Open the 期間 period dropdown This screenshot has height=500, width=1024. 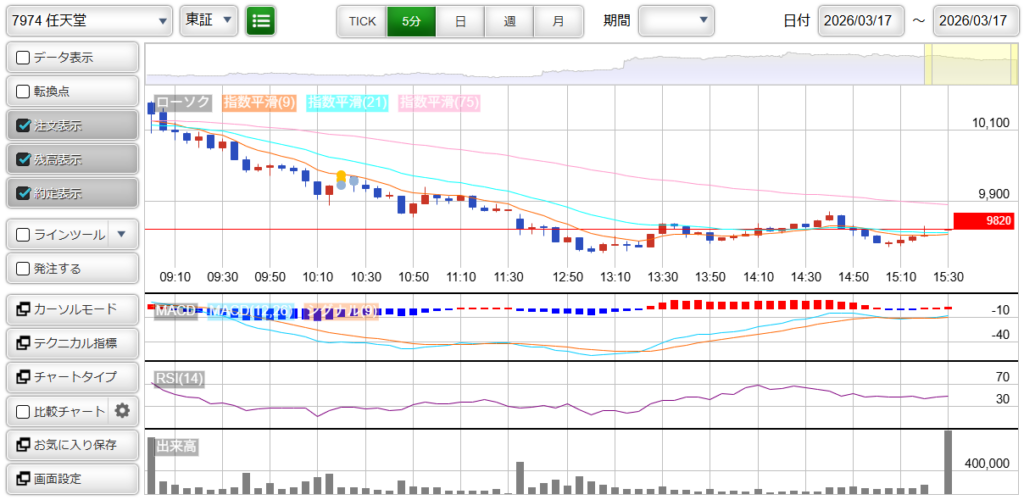click(676, 20)
